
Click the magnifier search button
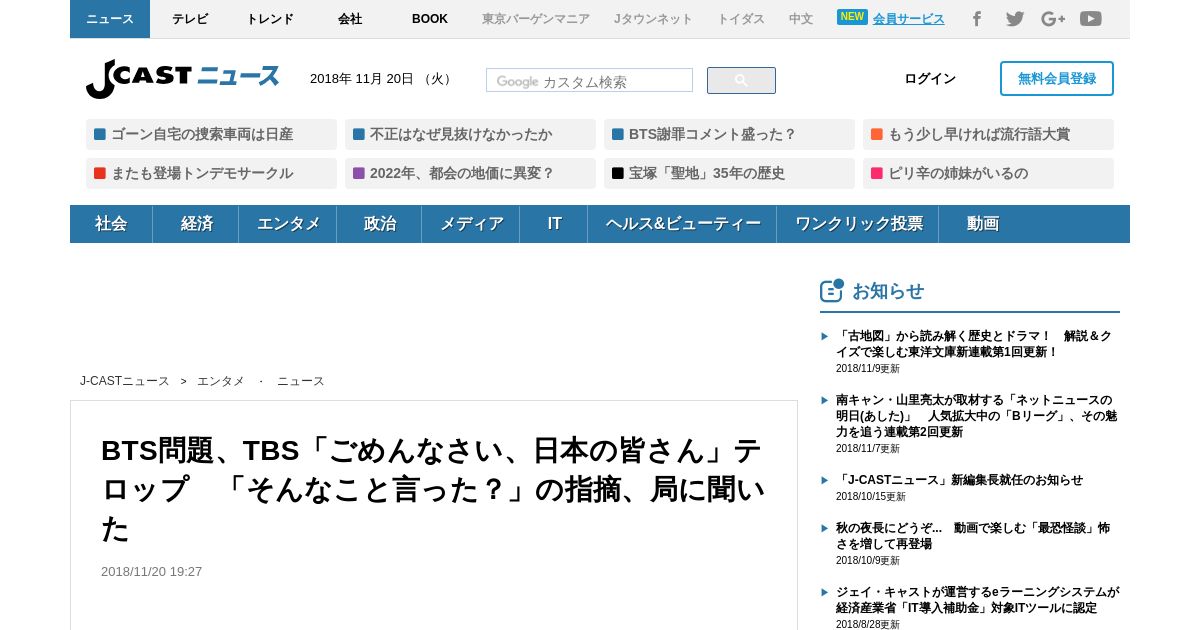(741, 80)
